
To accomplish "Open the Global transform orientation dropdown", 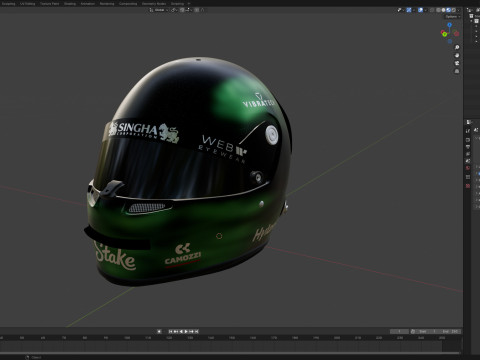I will (159, 10).
